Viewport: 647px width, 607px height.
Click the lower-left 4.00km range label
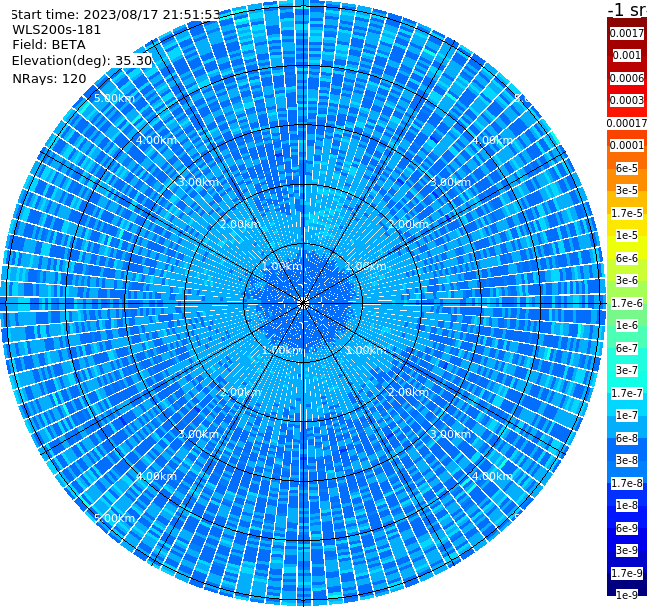tap(156, 476)
